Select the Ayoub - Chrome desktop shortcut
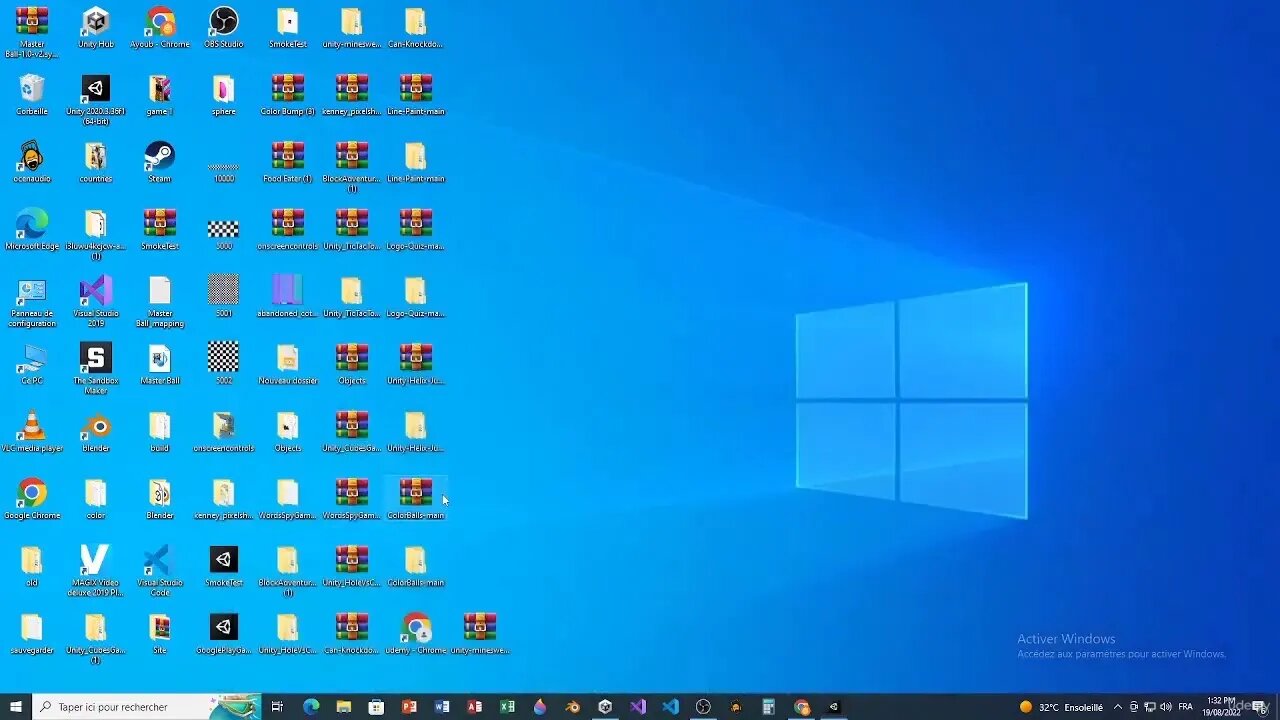The image size is (1280, 720). point(160,28)
